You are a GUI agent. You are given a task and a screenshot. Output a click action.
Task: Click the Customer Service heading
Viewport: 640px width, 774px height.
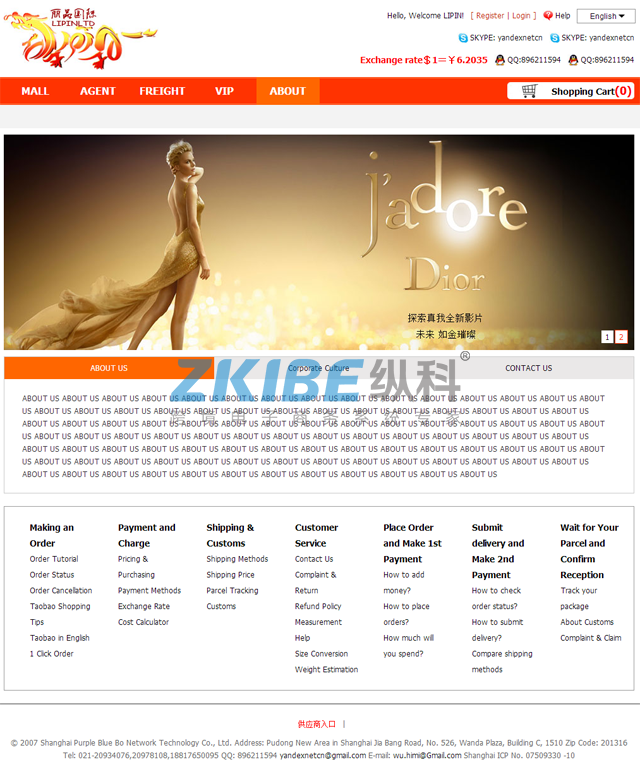(316, 536)
